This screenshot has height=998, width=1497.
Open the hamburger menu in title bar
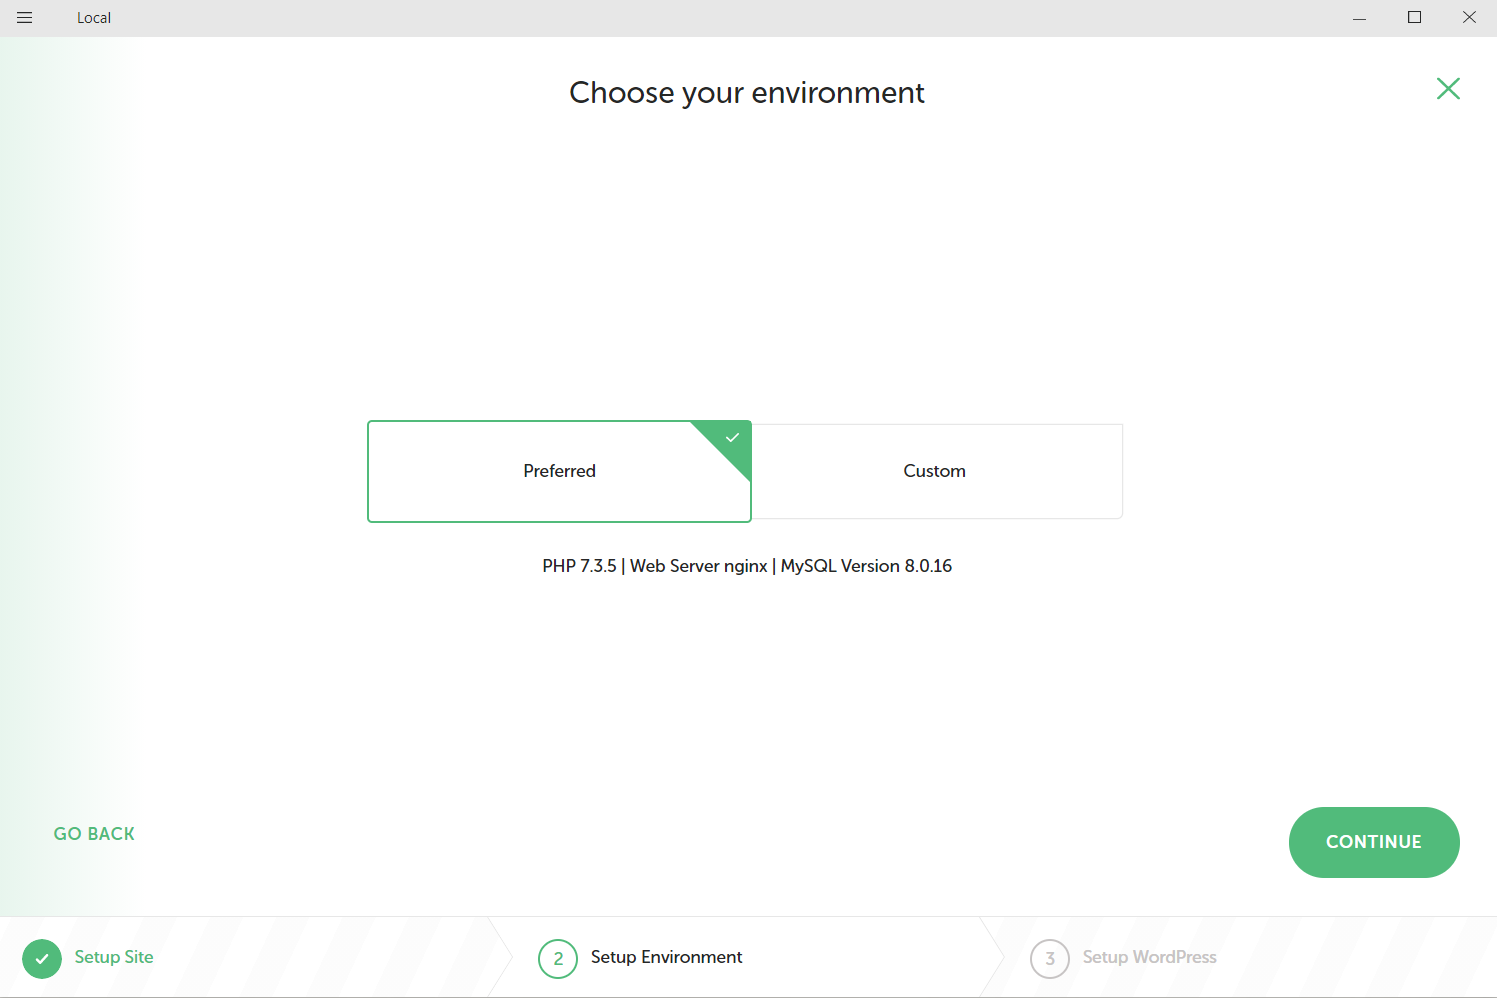coord(25,18)
